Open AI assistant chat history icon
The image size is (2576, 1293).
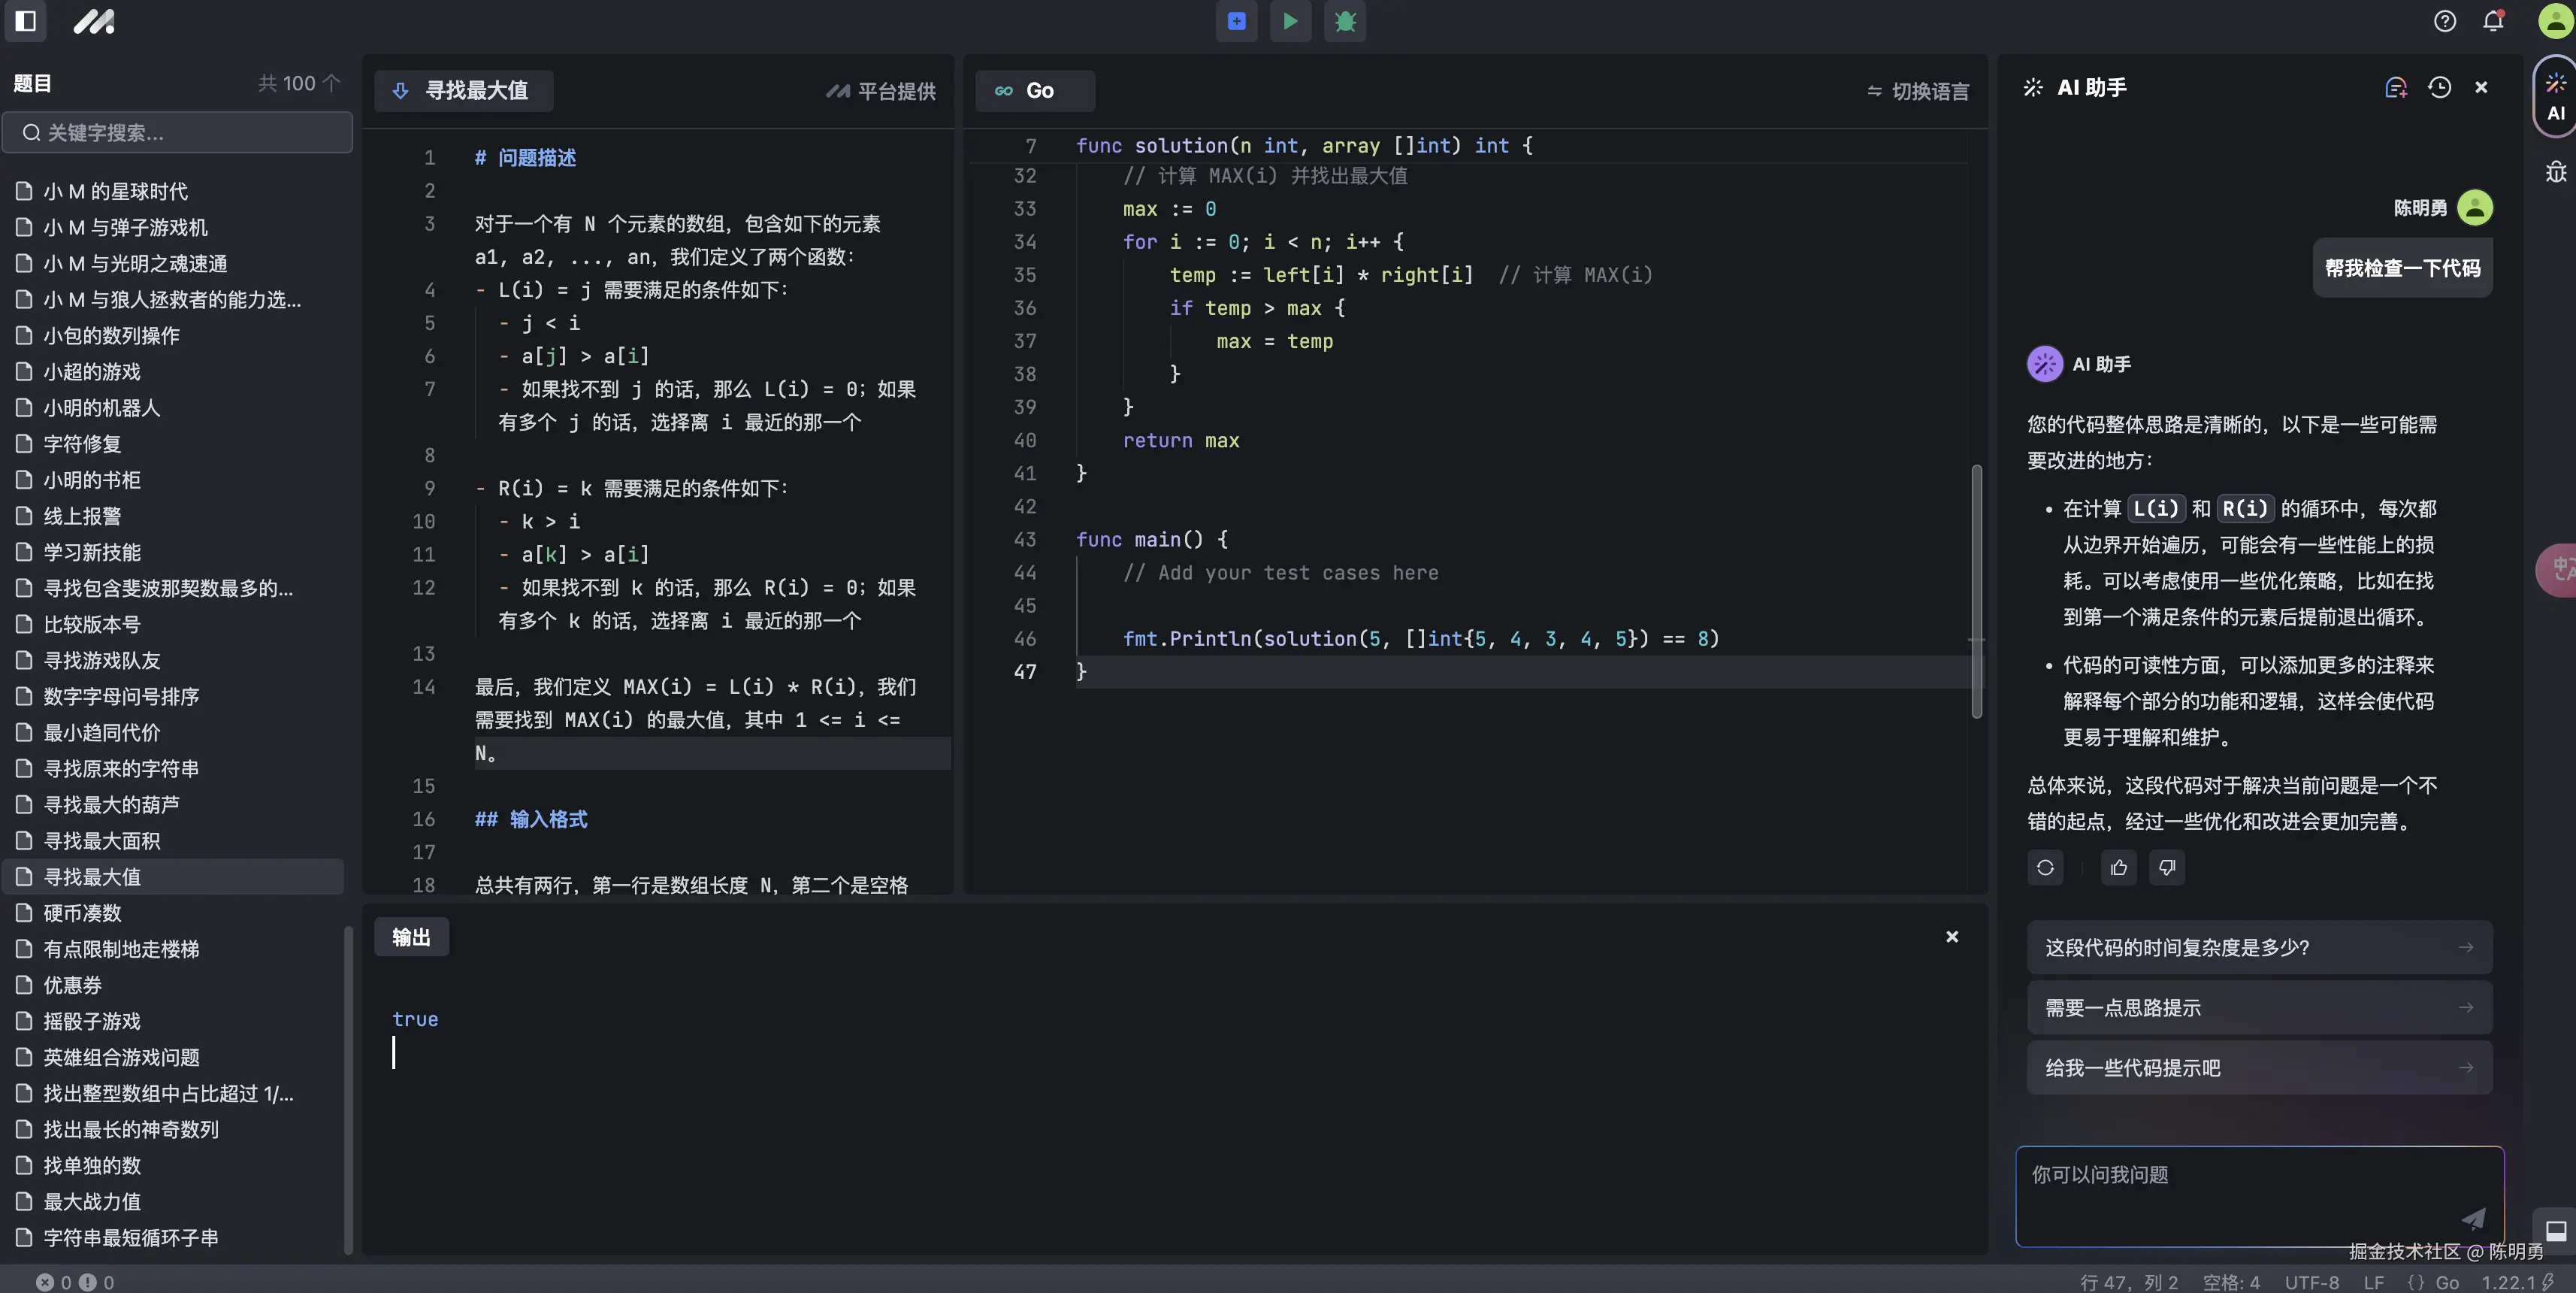click(2439, 88)
